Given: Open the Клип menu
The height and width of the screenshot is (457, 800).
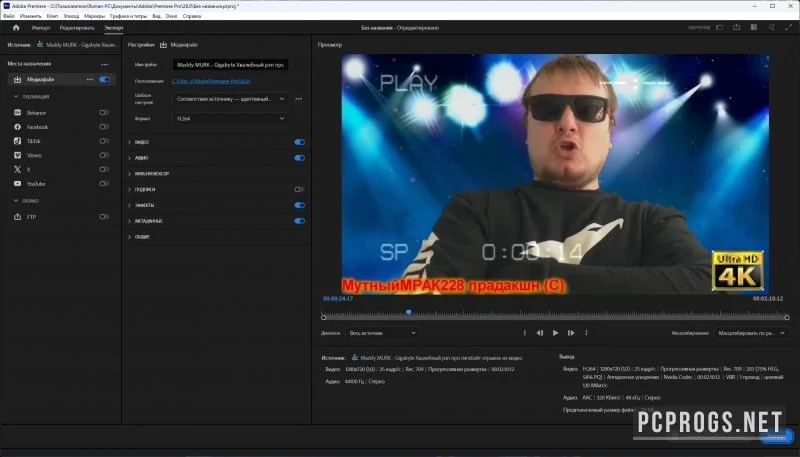Looking at the screenshot, I should click(x=53, y=16).
